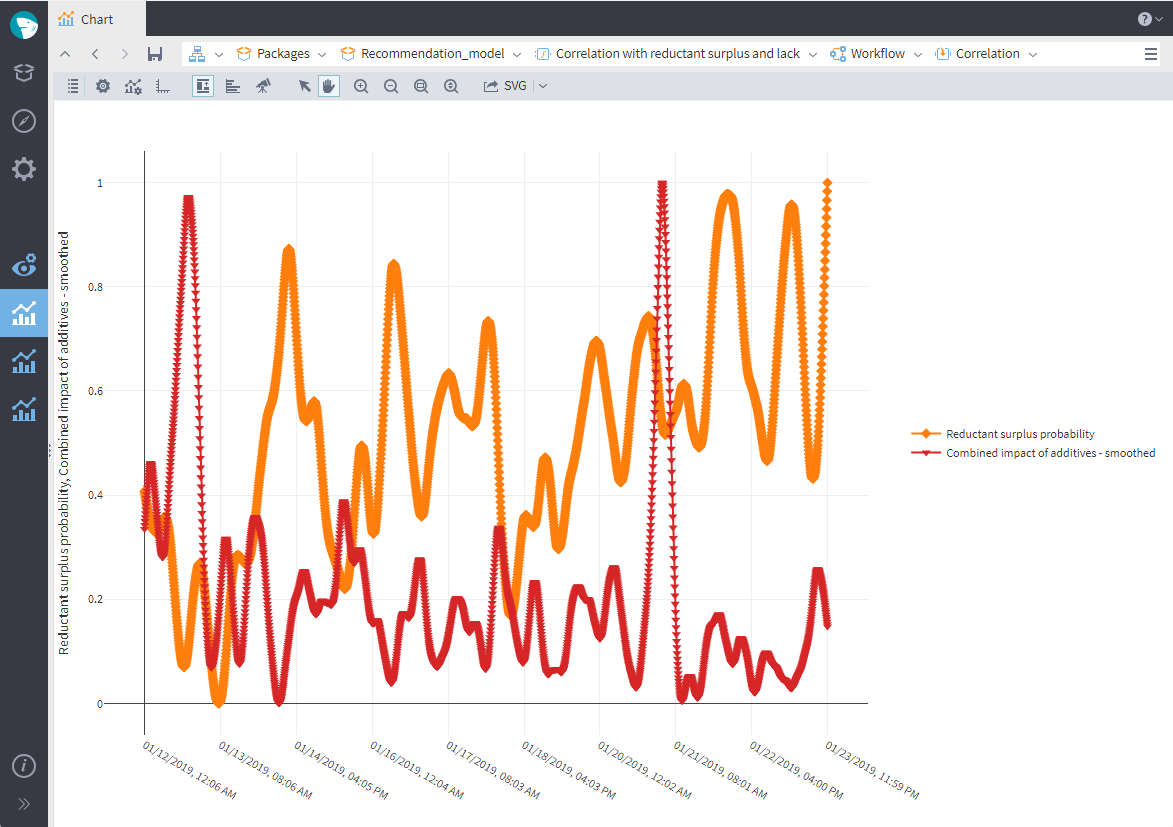Open the Packages breadcrumb item

tap(273, 54)
